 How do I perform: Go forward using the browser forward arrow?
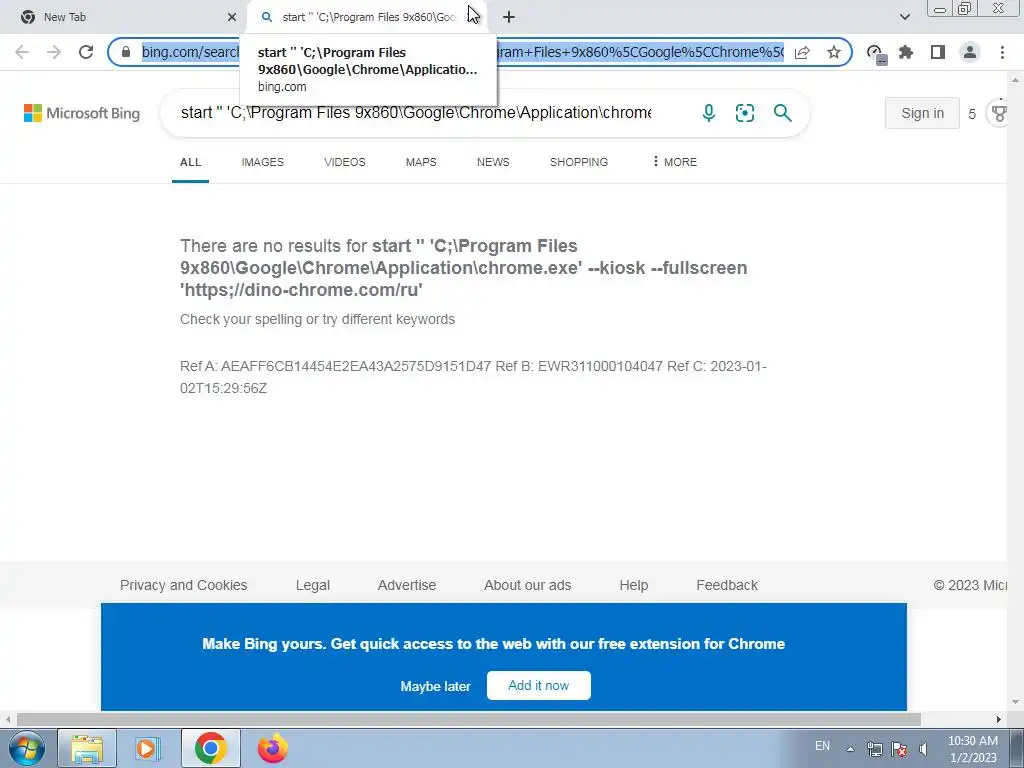54,52
